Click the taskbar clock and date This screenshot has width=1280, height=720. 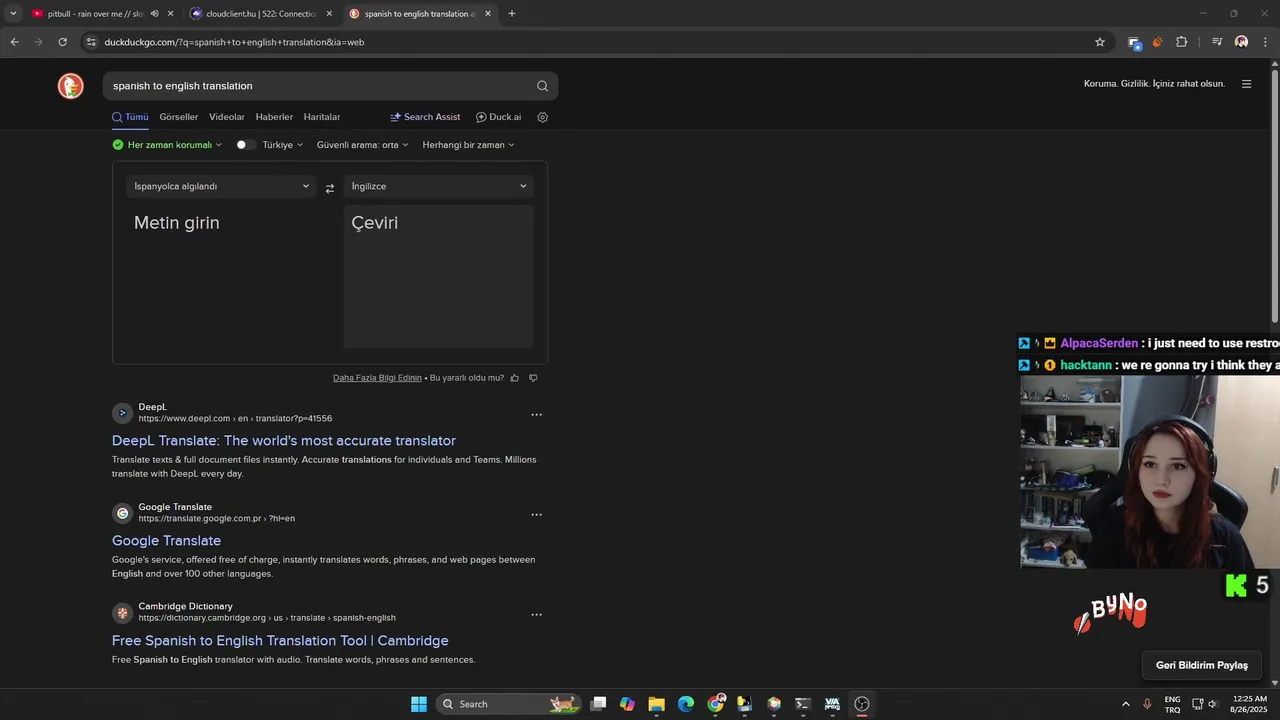tap(1250, 704)
